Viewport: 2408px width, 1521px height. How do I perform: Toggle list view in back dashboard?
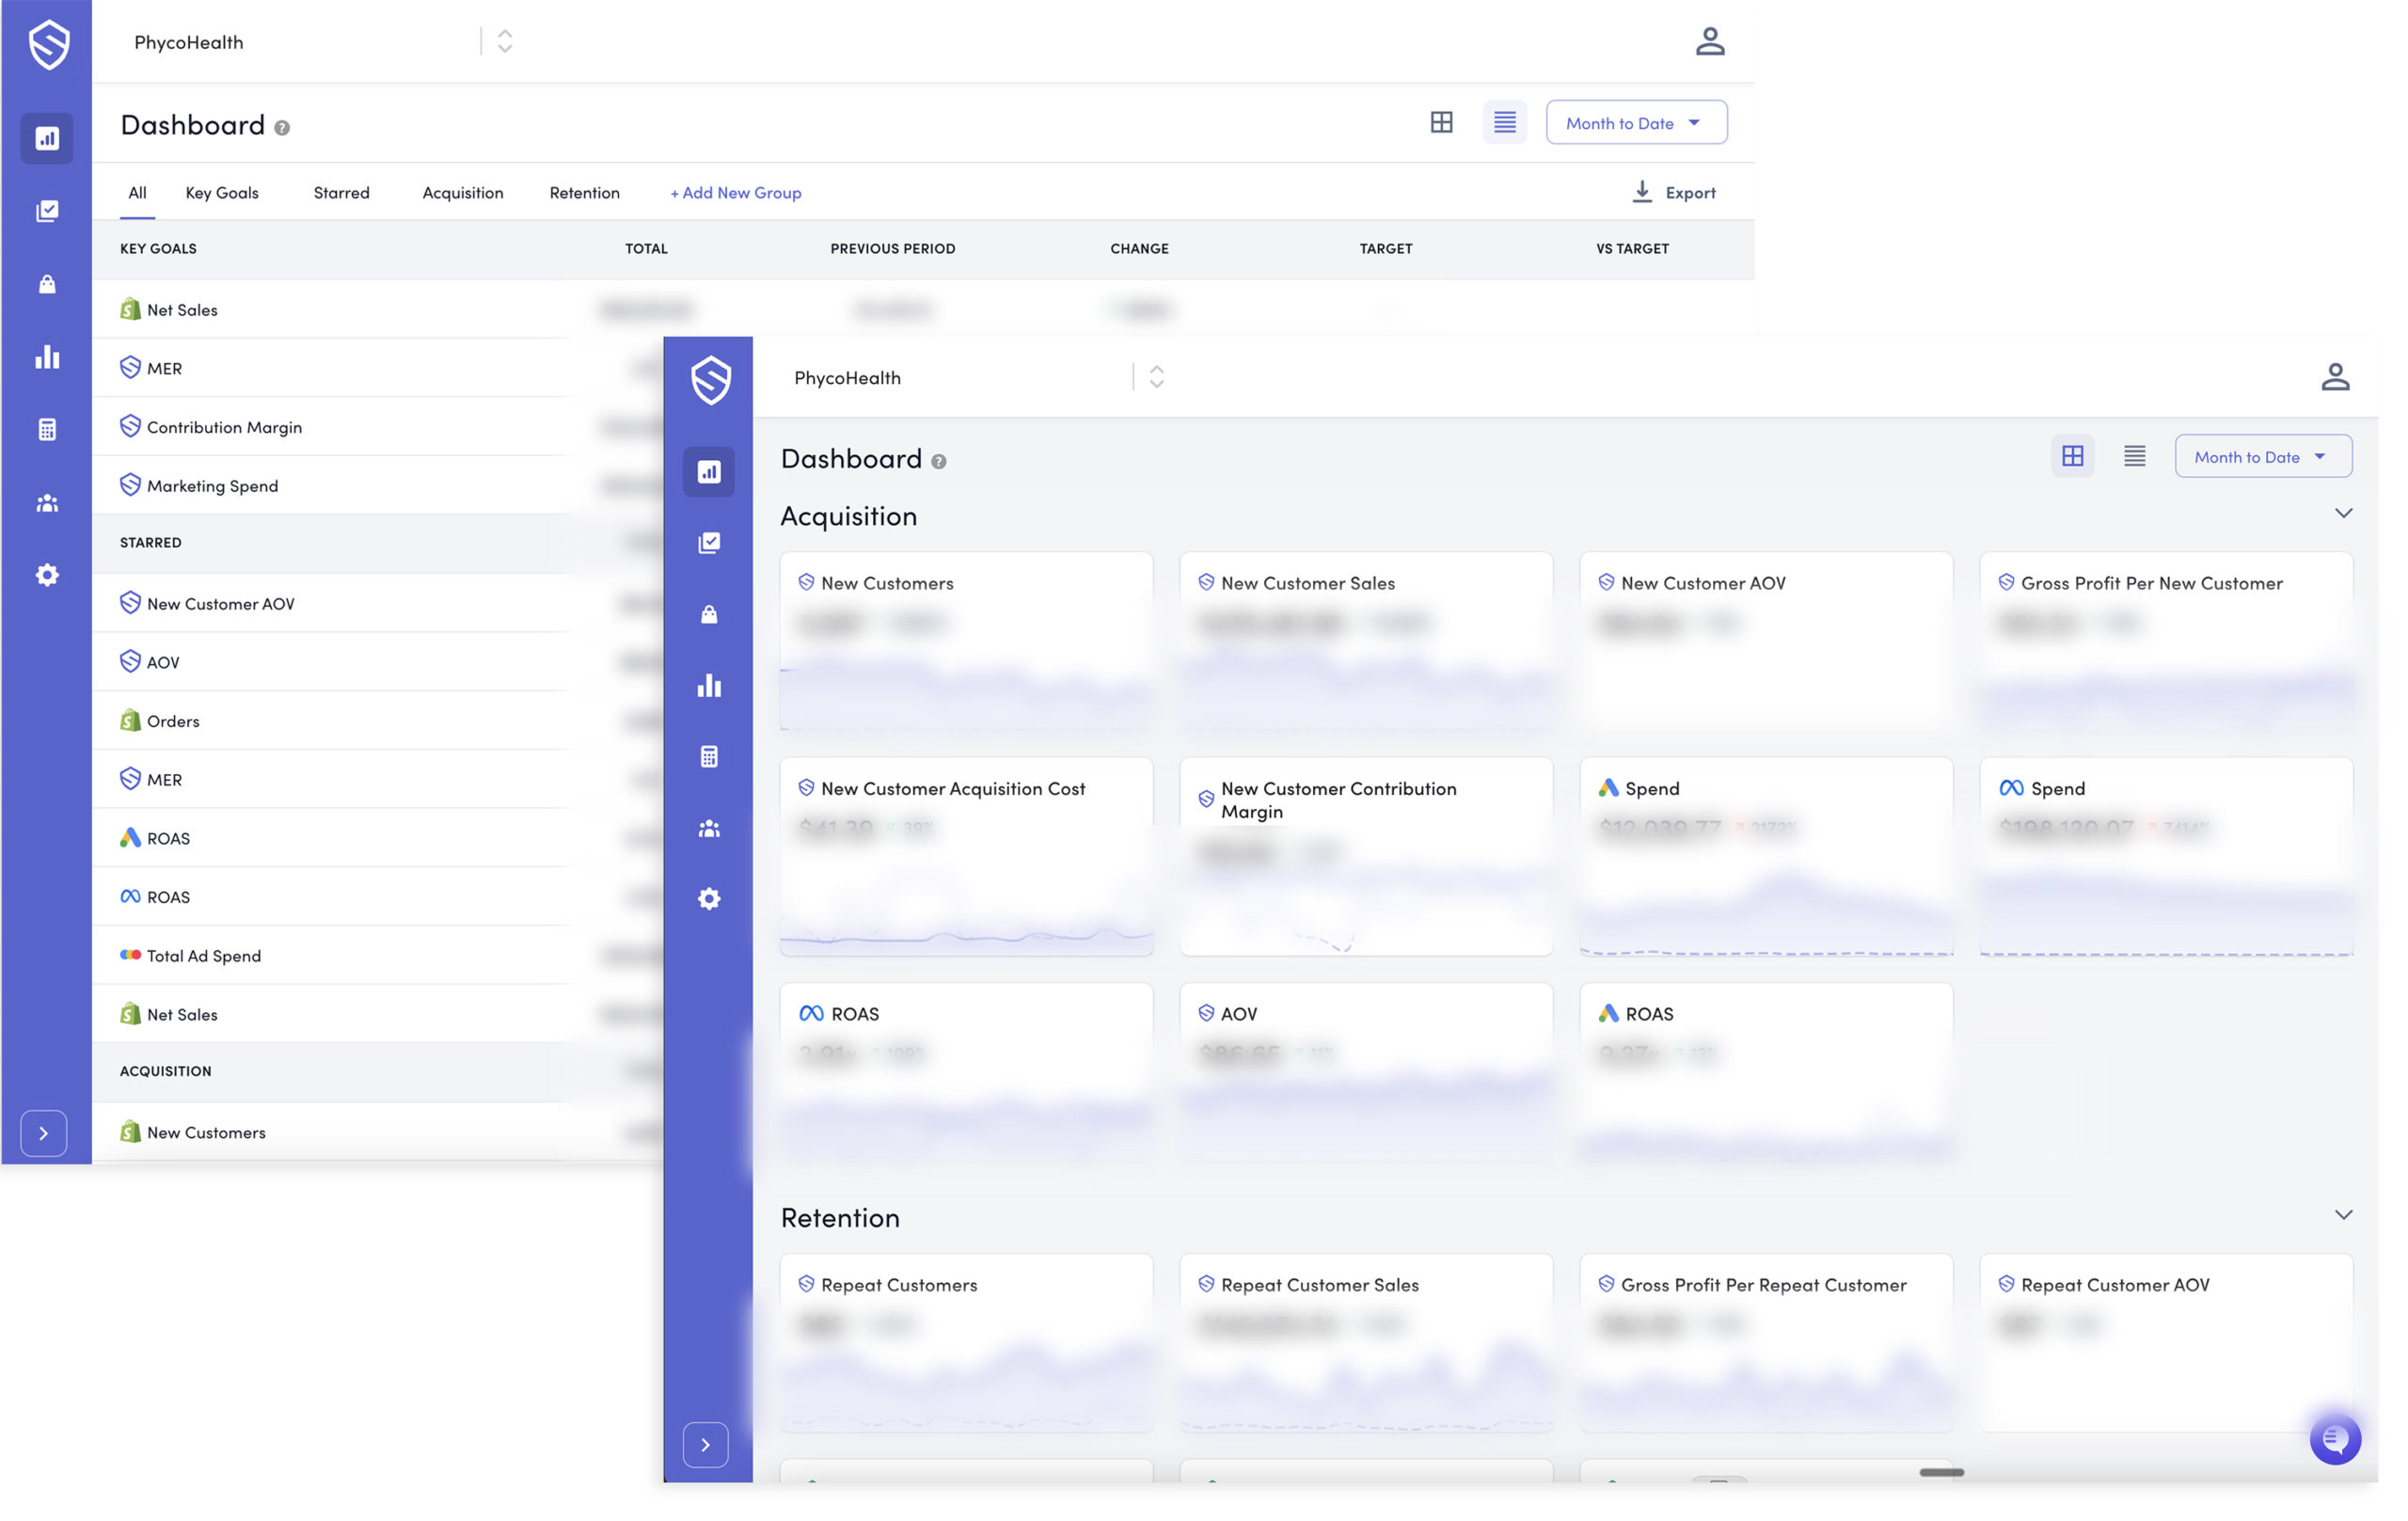[x=1504, y=122]
